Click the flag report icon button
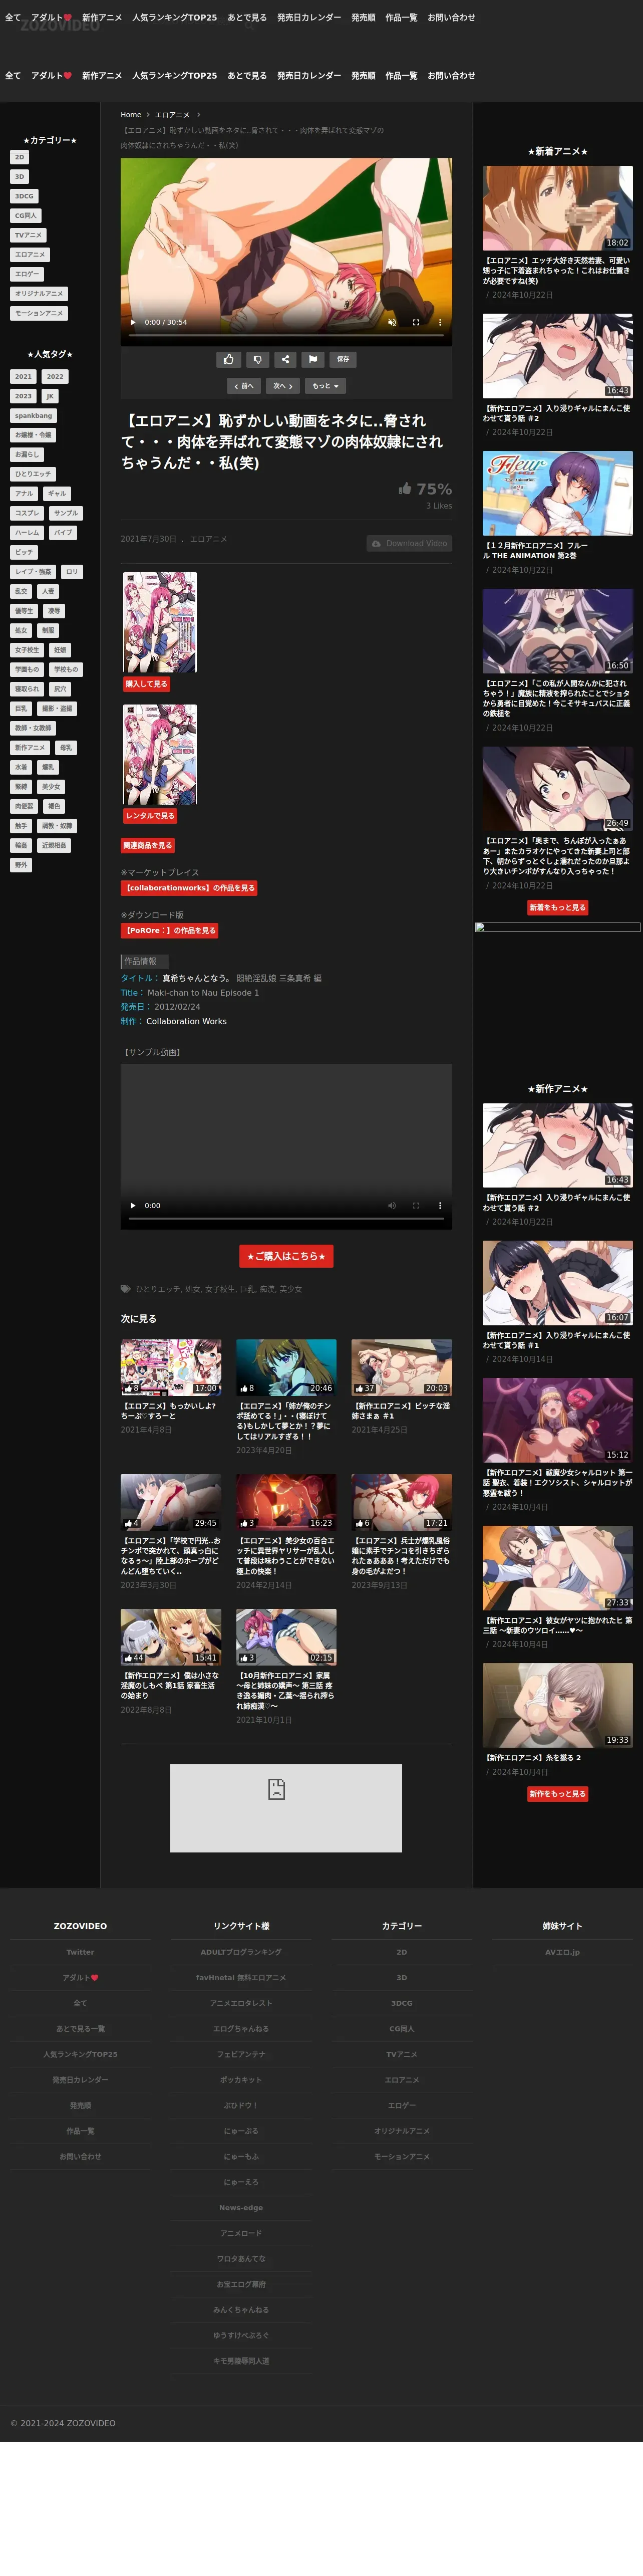This screenshot has width=643, height=2576. point(313,359)
